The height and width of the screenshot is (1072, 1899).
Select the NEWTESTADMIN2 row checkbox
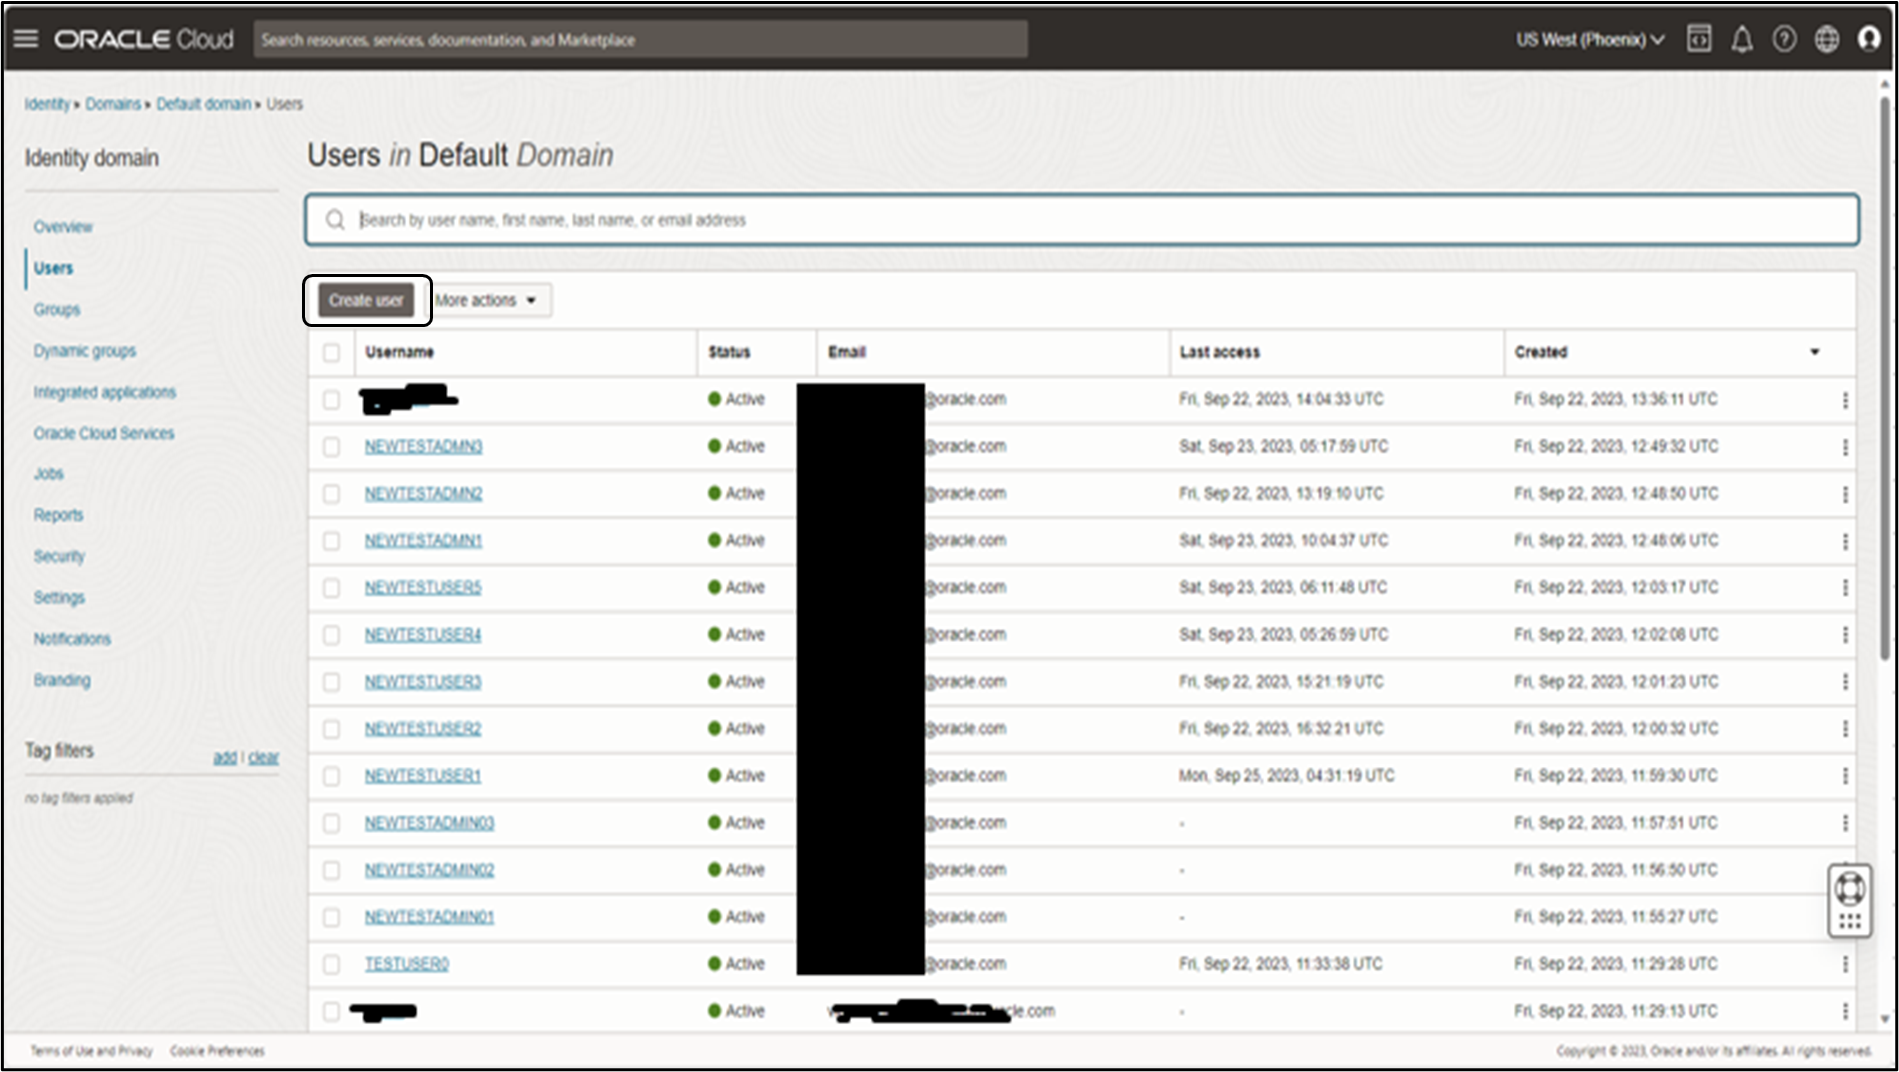coord(331,494)
